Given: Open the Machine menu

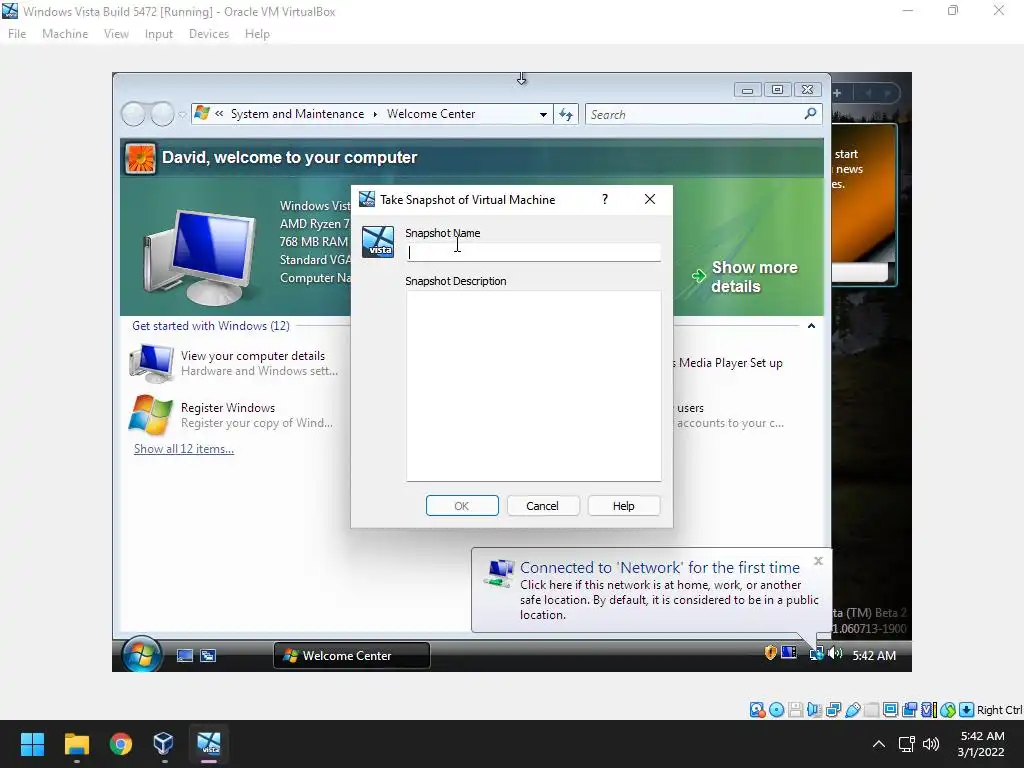Looking at the screenshot, I should [65, 34].
